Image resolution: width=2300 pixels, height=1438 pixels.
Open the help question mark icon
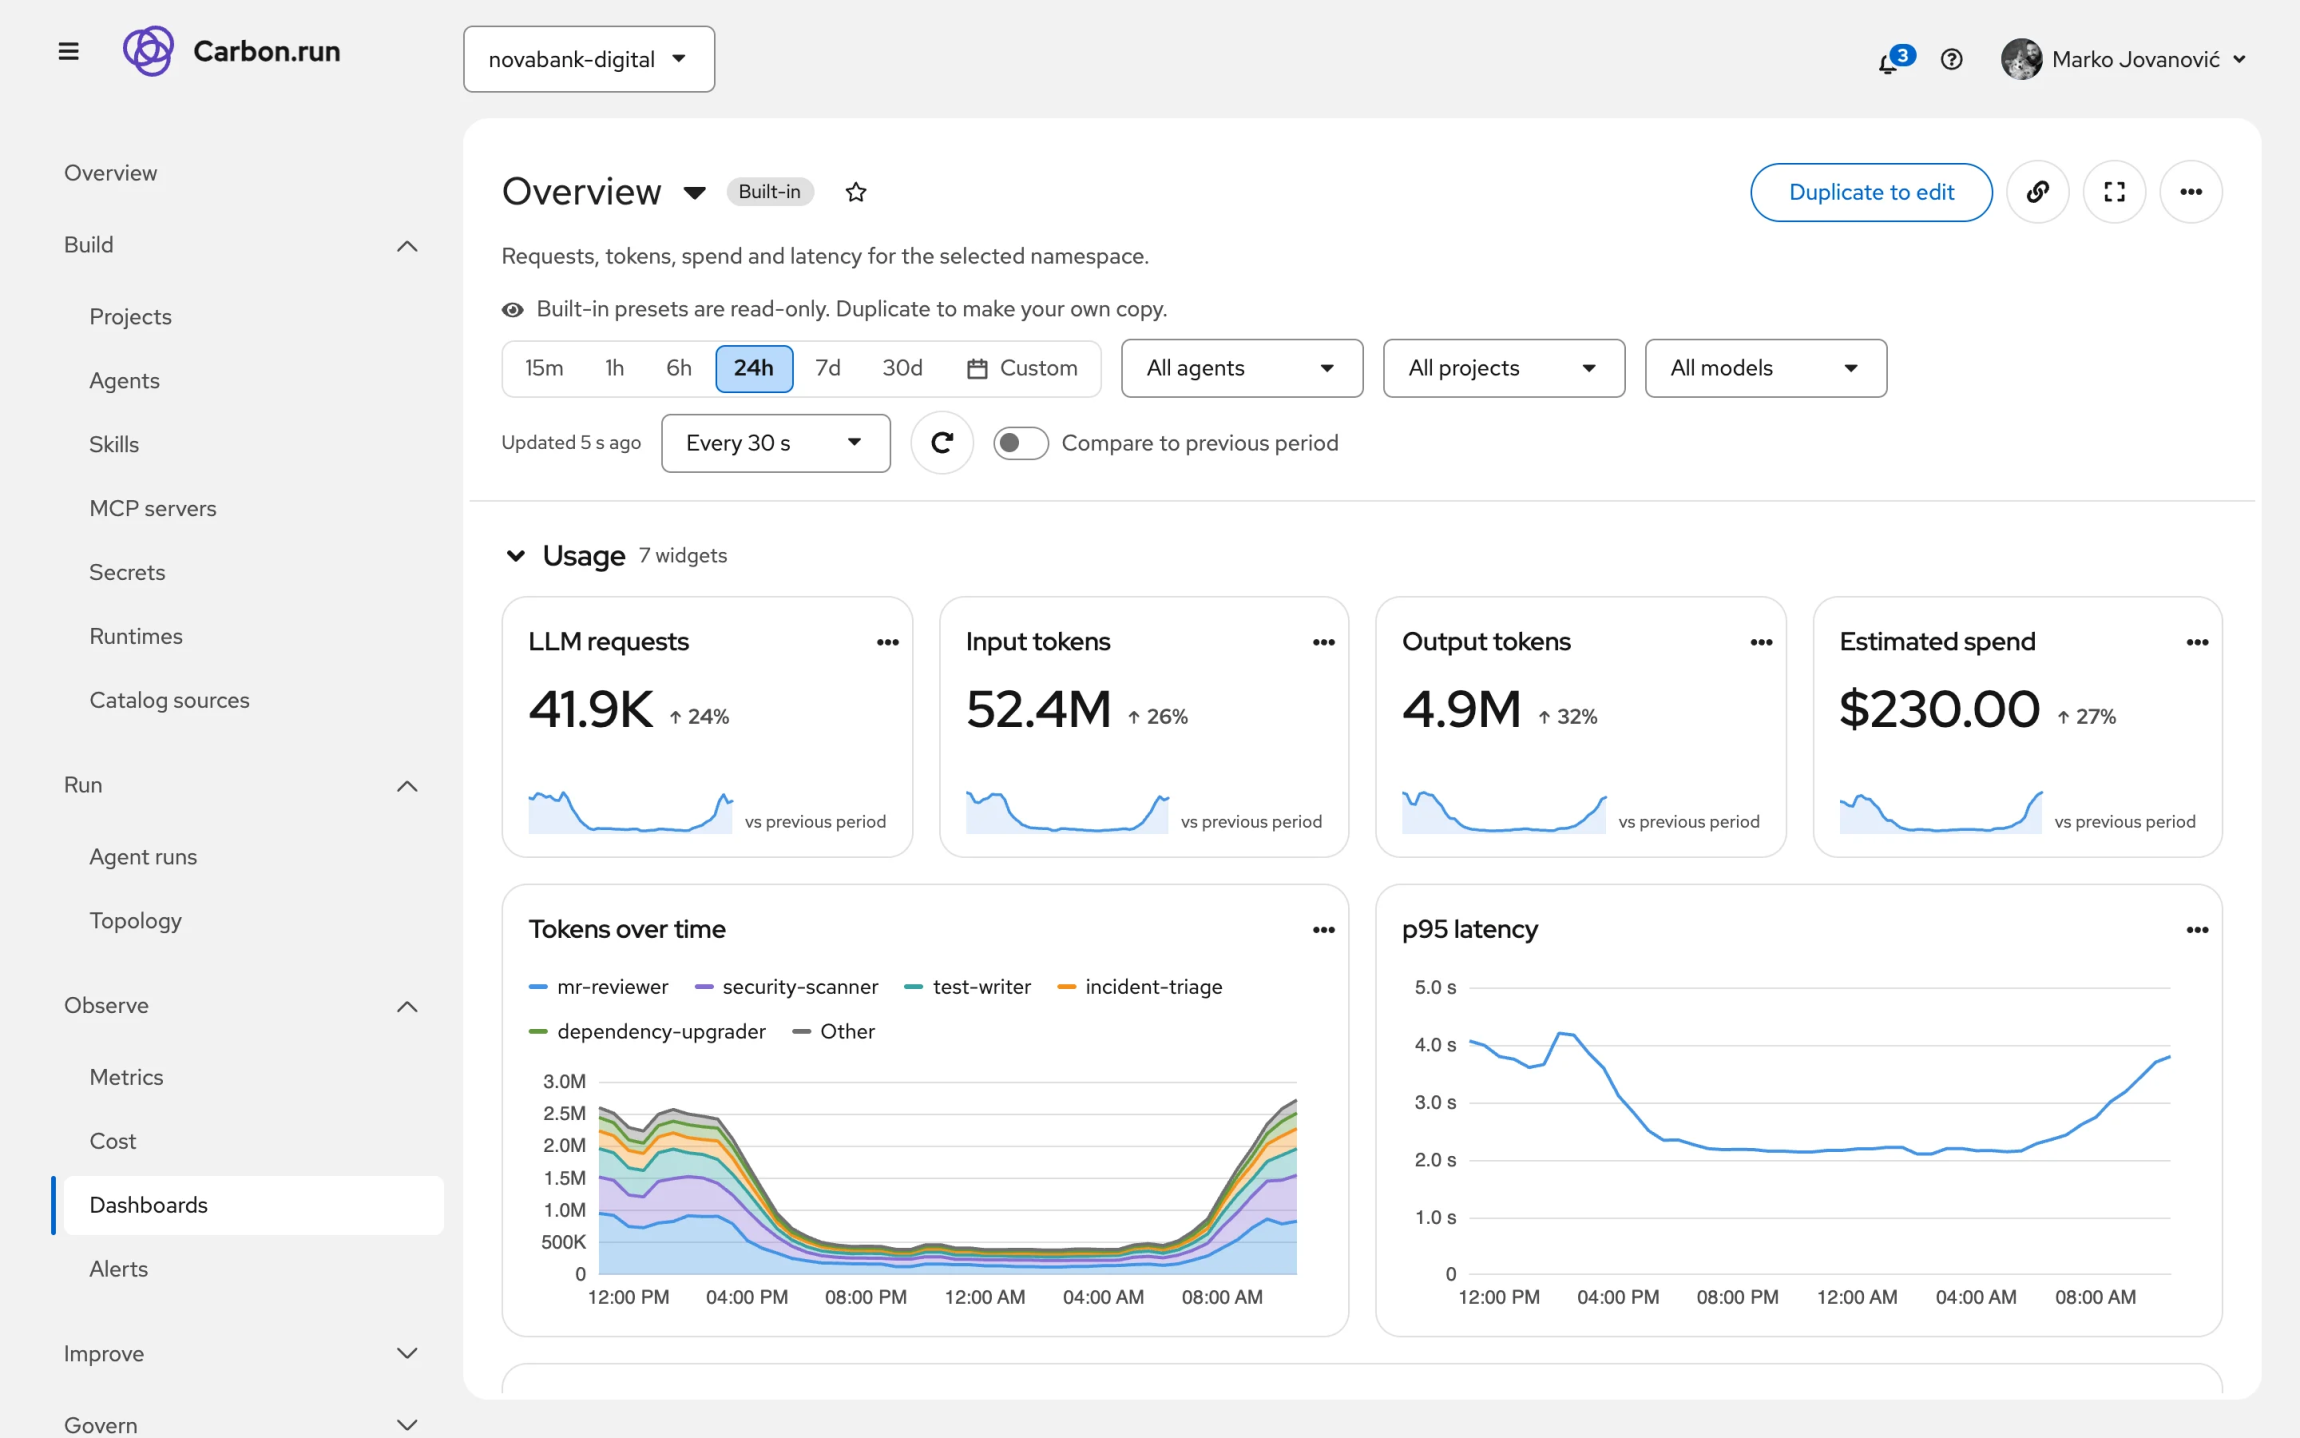[x=1951, y=60]
